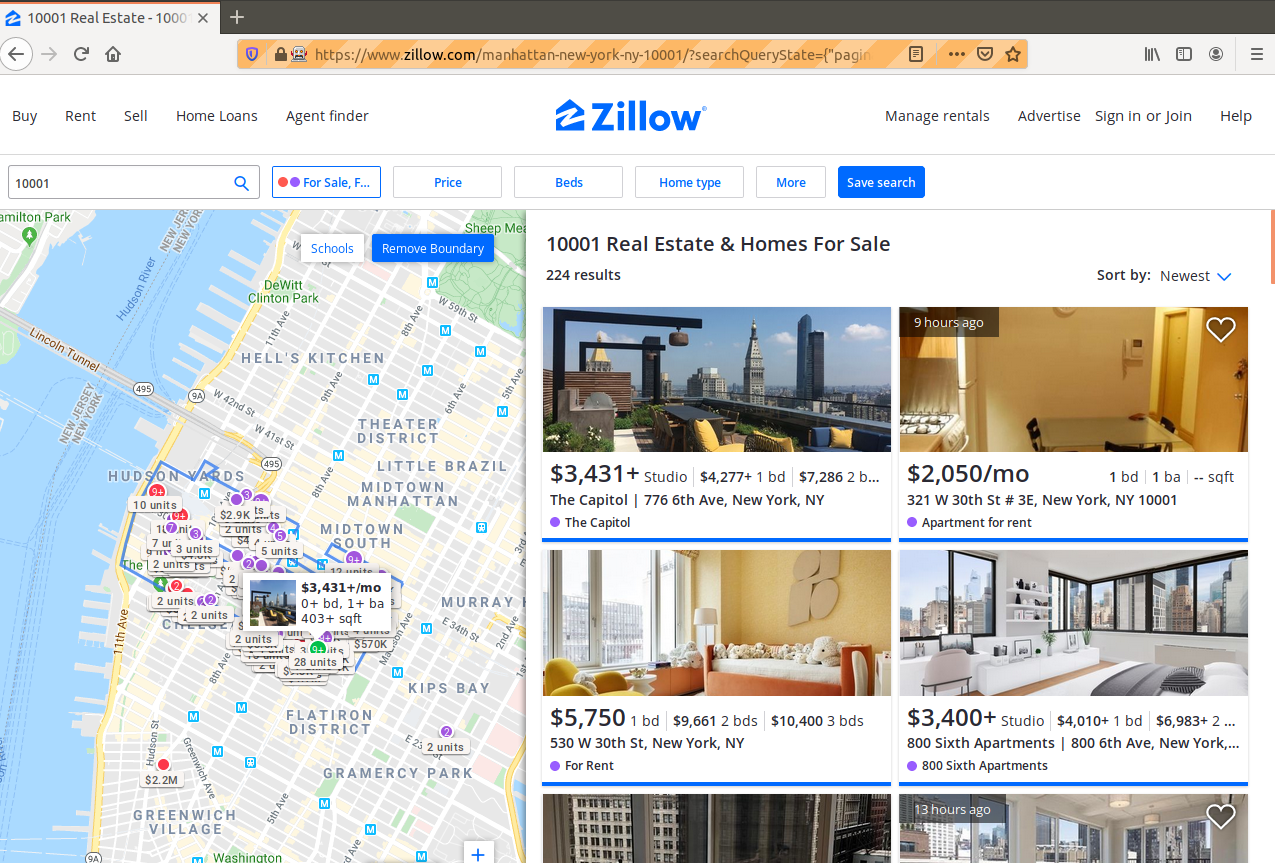Viewport: 1275px width, 863px height.
Task: Click the search magnifier icon
Action: coord(241,183)
